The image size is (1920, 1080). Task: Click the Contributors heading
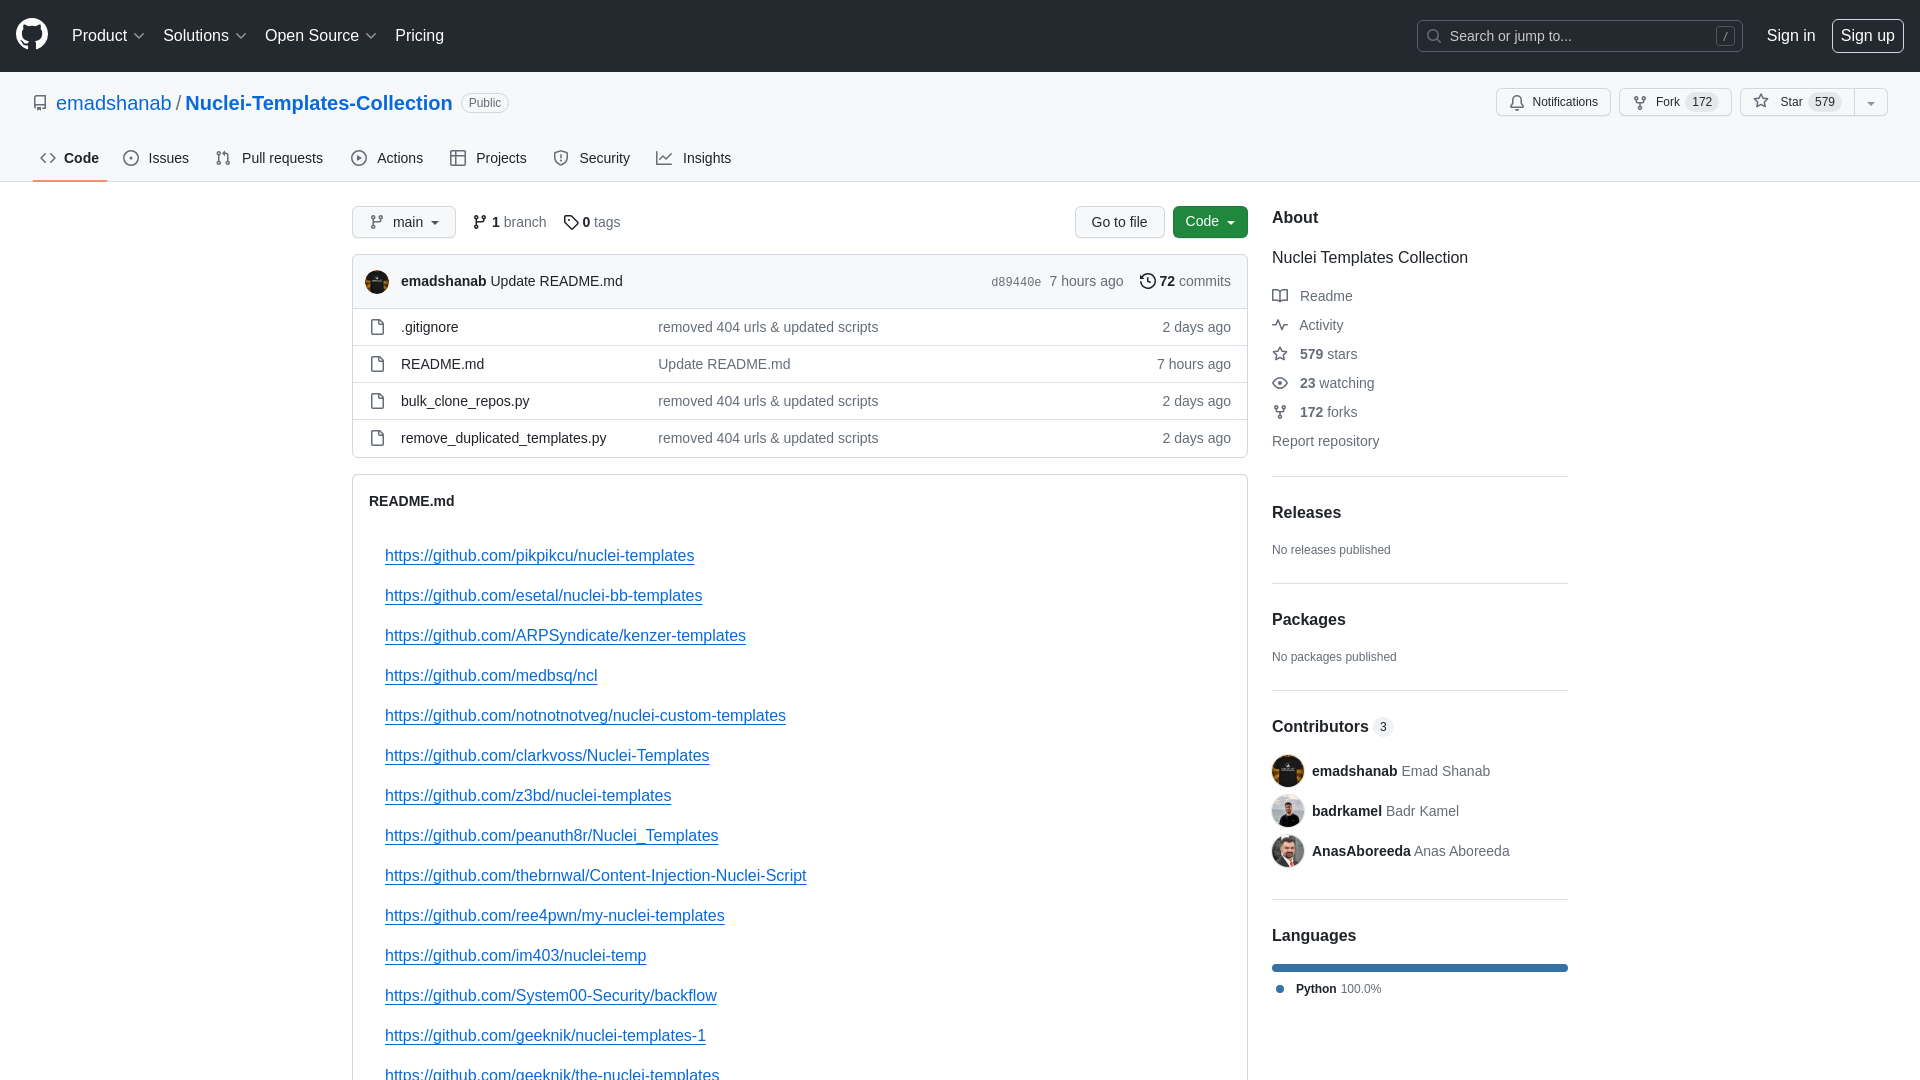click(x=1320, y=727)
